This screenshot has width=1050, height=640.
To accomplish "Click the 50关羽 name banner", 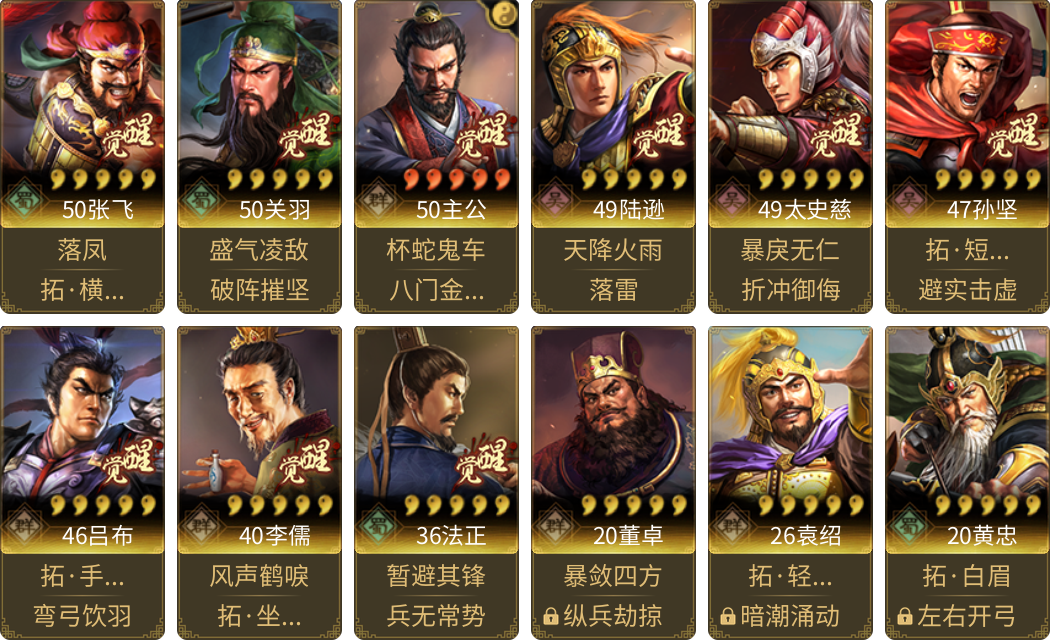I will (259, 210).
